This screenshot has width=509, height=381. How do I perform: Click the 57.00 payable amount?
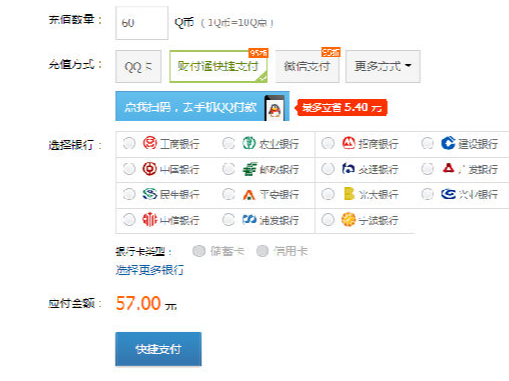[138, 303]
